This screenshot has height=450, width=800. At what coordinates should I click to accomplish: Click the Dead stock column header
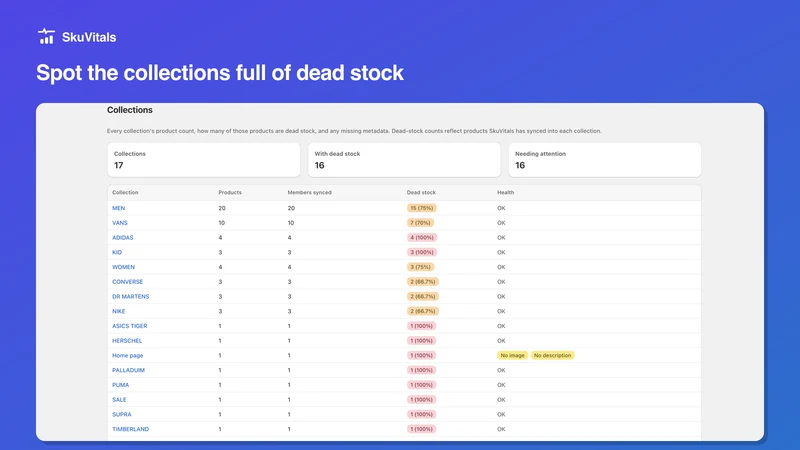tap(421, 193)
